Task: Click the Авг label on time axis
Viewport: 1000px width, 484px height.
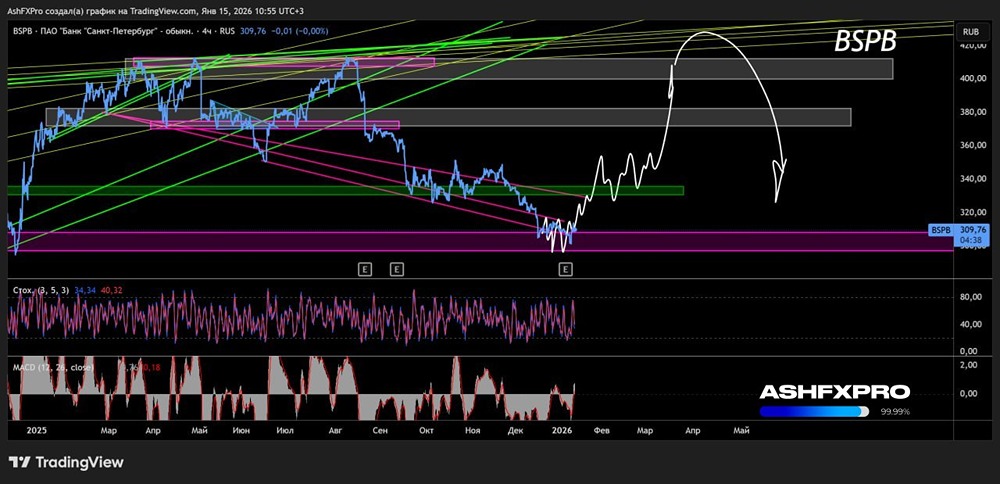Action: click(335, 431)
